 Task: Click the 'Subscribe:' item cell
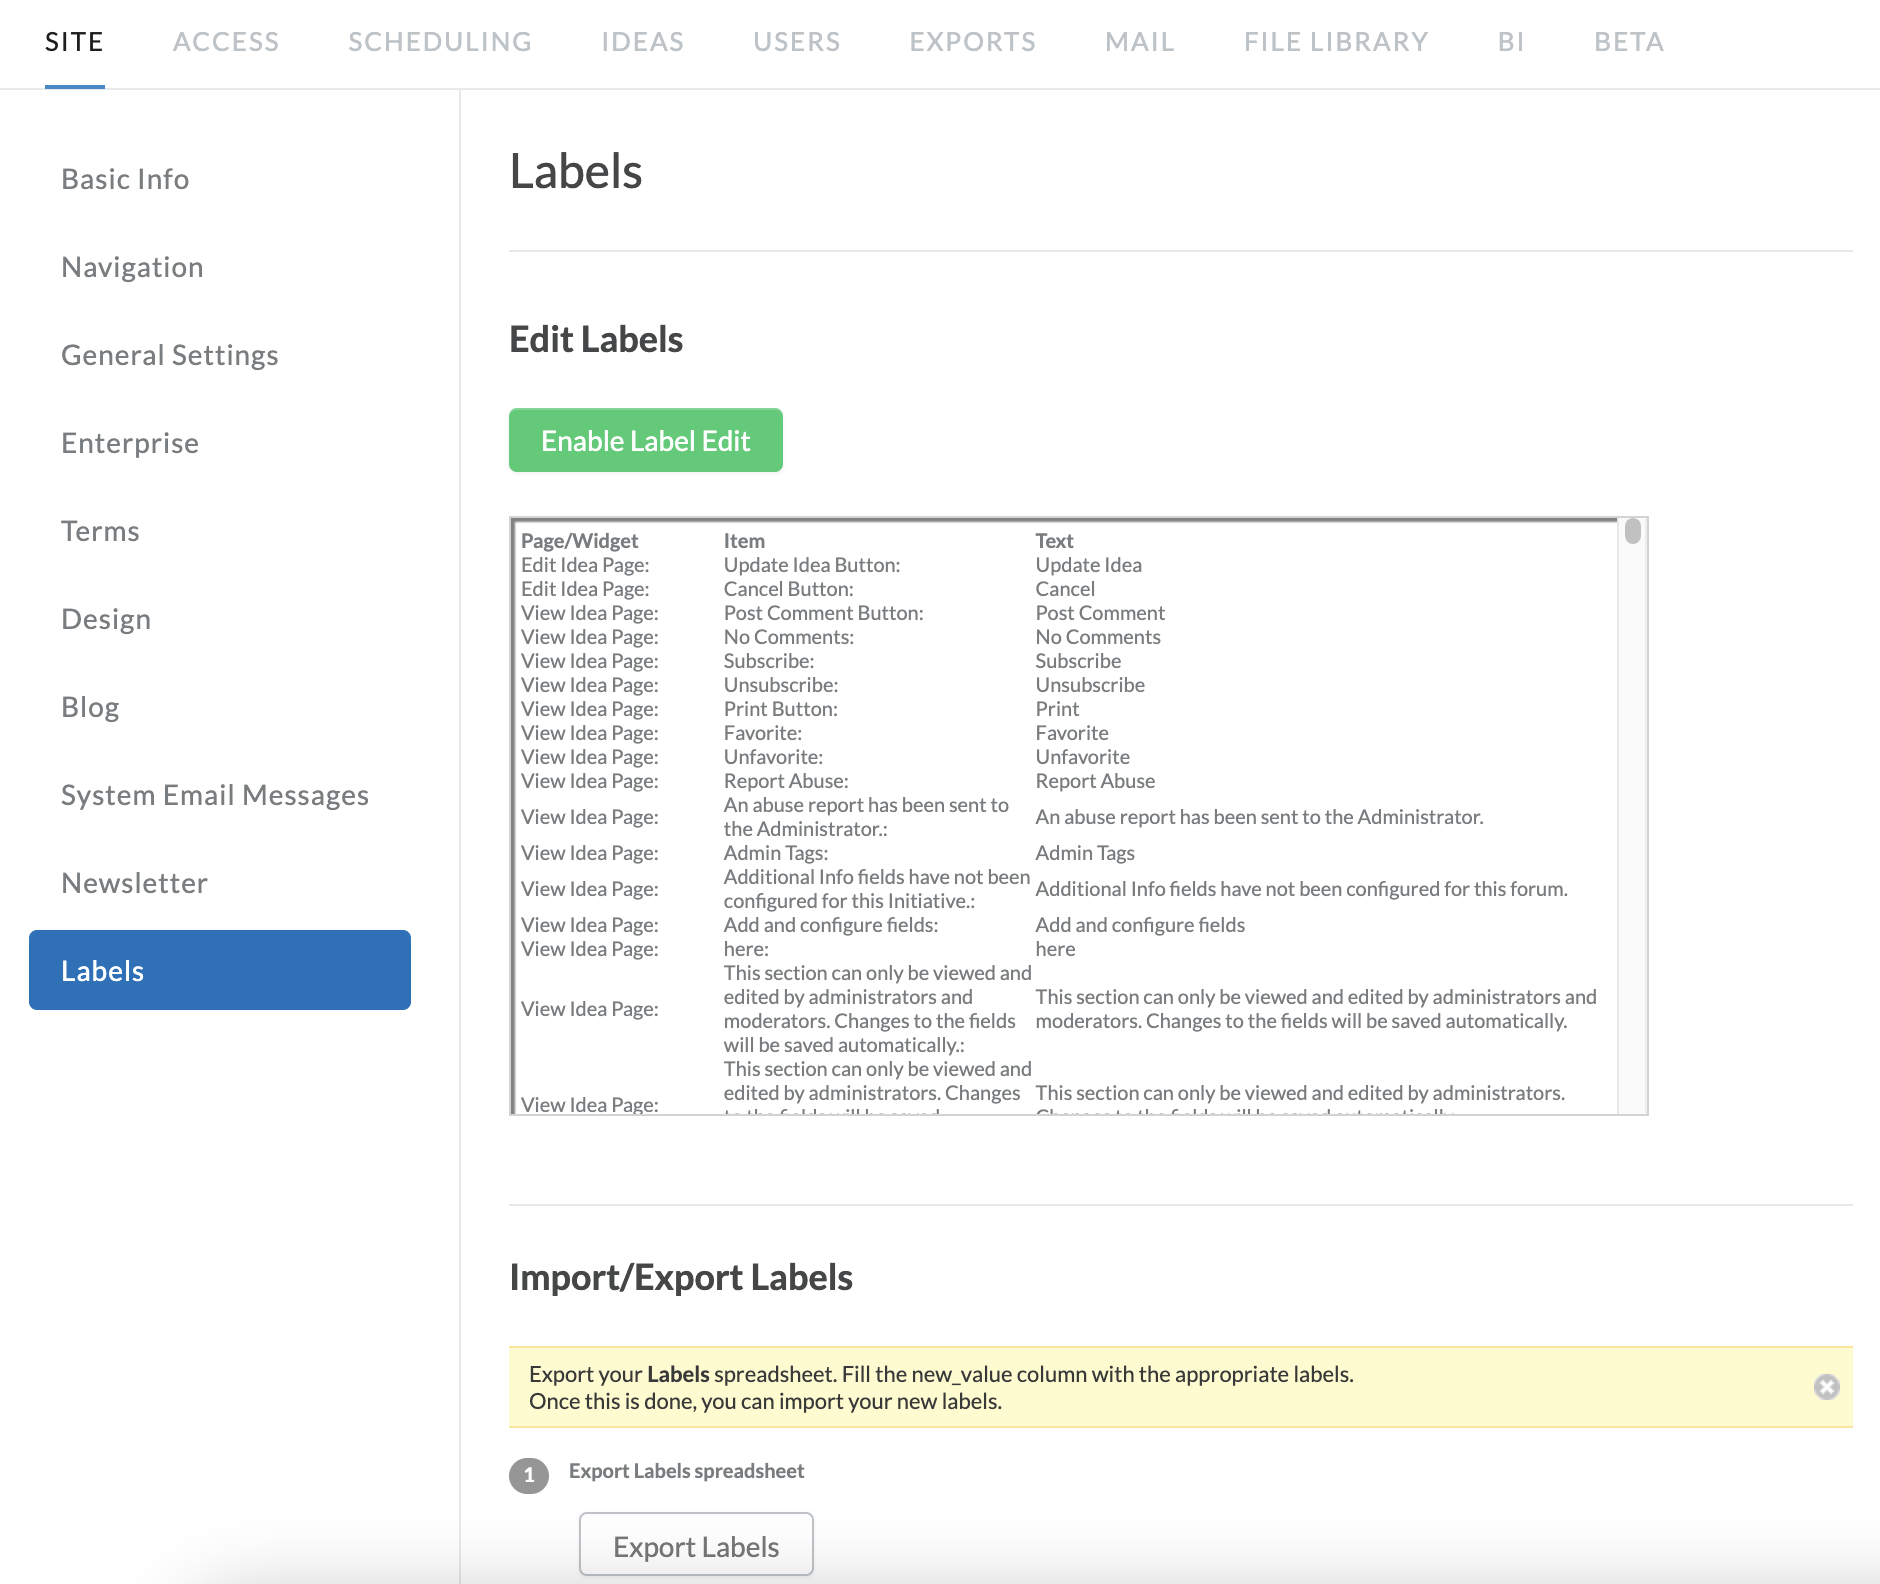[769, 661]
